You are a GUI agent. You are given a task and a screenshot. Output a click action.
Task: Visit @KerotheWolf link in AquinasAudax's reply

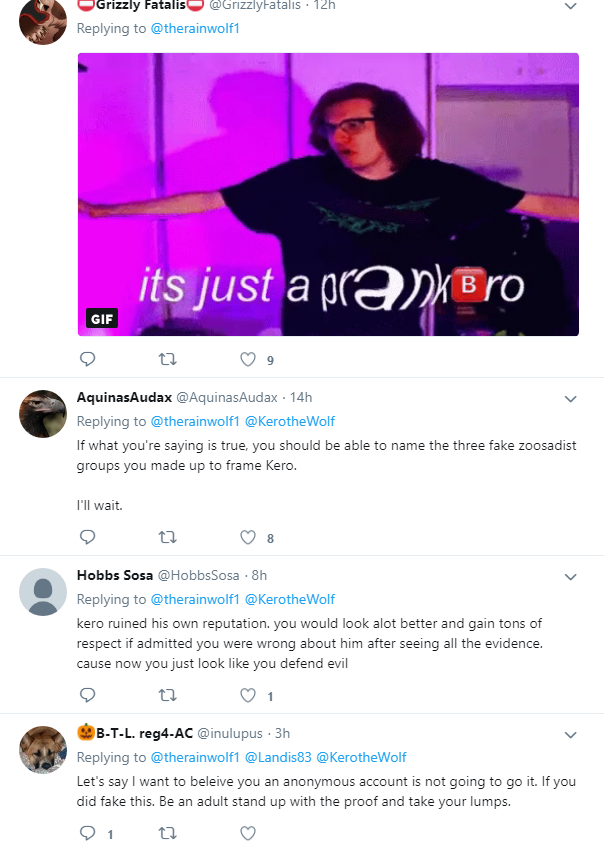(x=290, y=421)
